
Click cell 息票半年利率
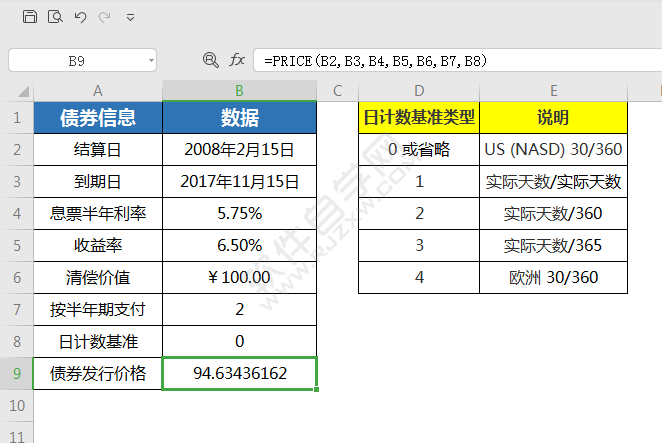98,214
